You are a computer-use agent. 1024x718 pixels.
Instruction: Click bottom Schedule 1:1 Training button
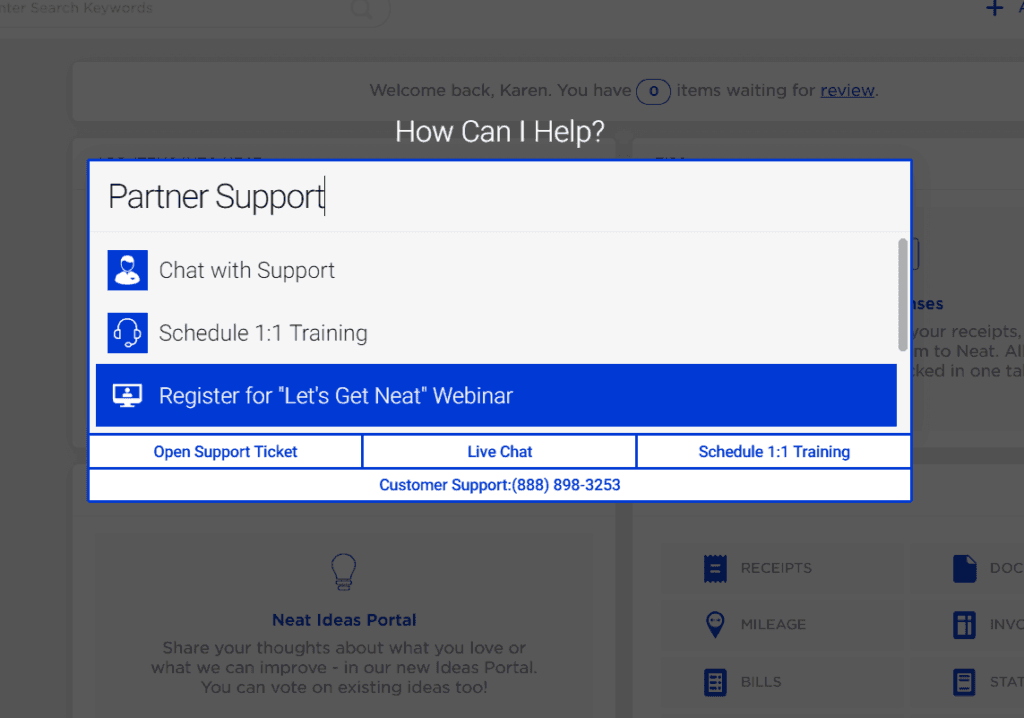coord(774,451)
